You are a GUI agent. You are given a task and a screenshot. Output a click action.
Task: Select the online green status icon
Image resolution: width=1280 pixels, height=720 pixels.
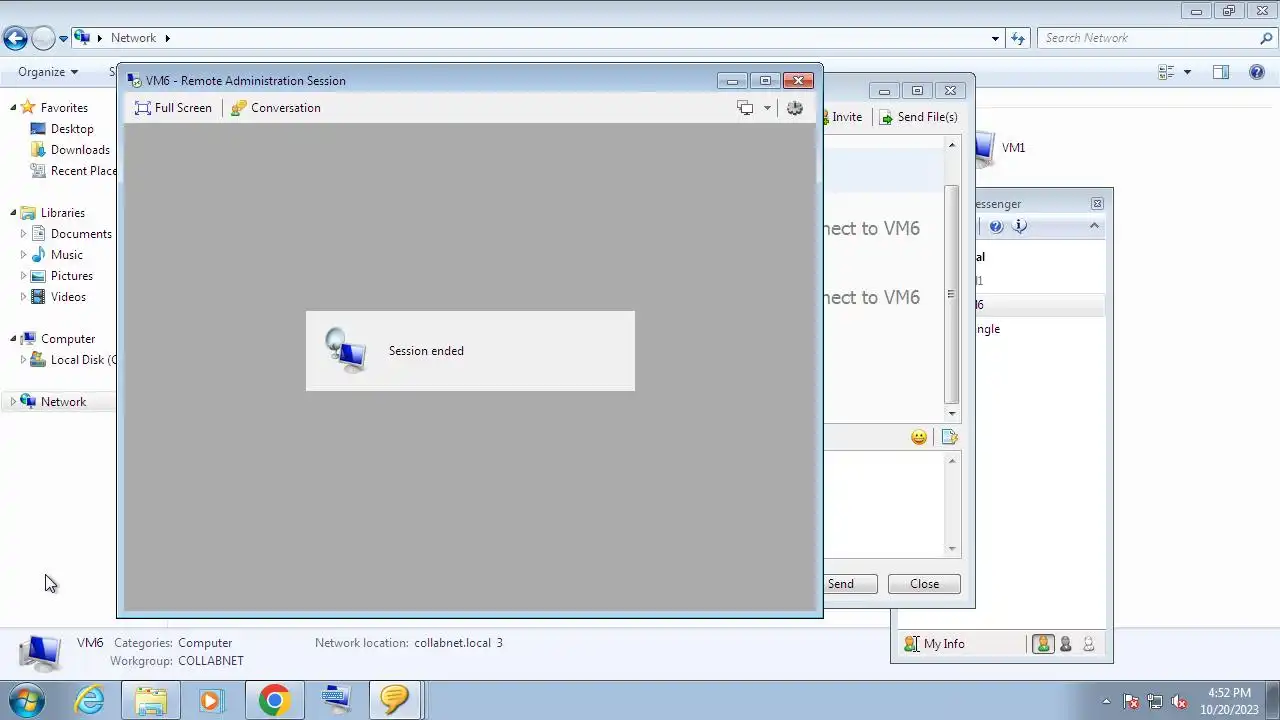(1043, 644)
